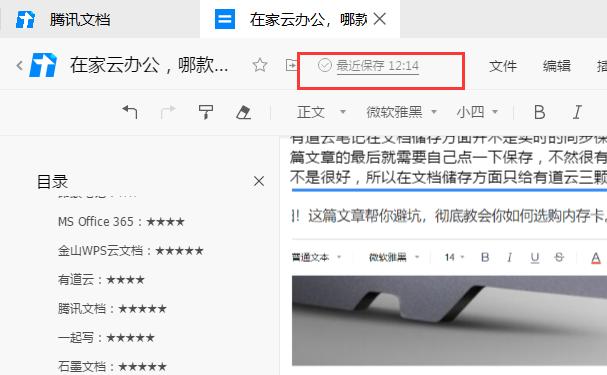Toggle italic in the main toolbar
The width and height of the screenshot is (607, 375).
point(577,112)
